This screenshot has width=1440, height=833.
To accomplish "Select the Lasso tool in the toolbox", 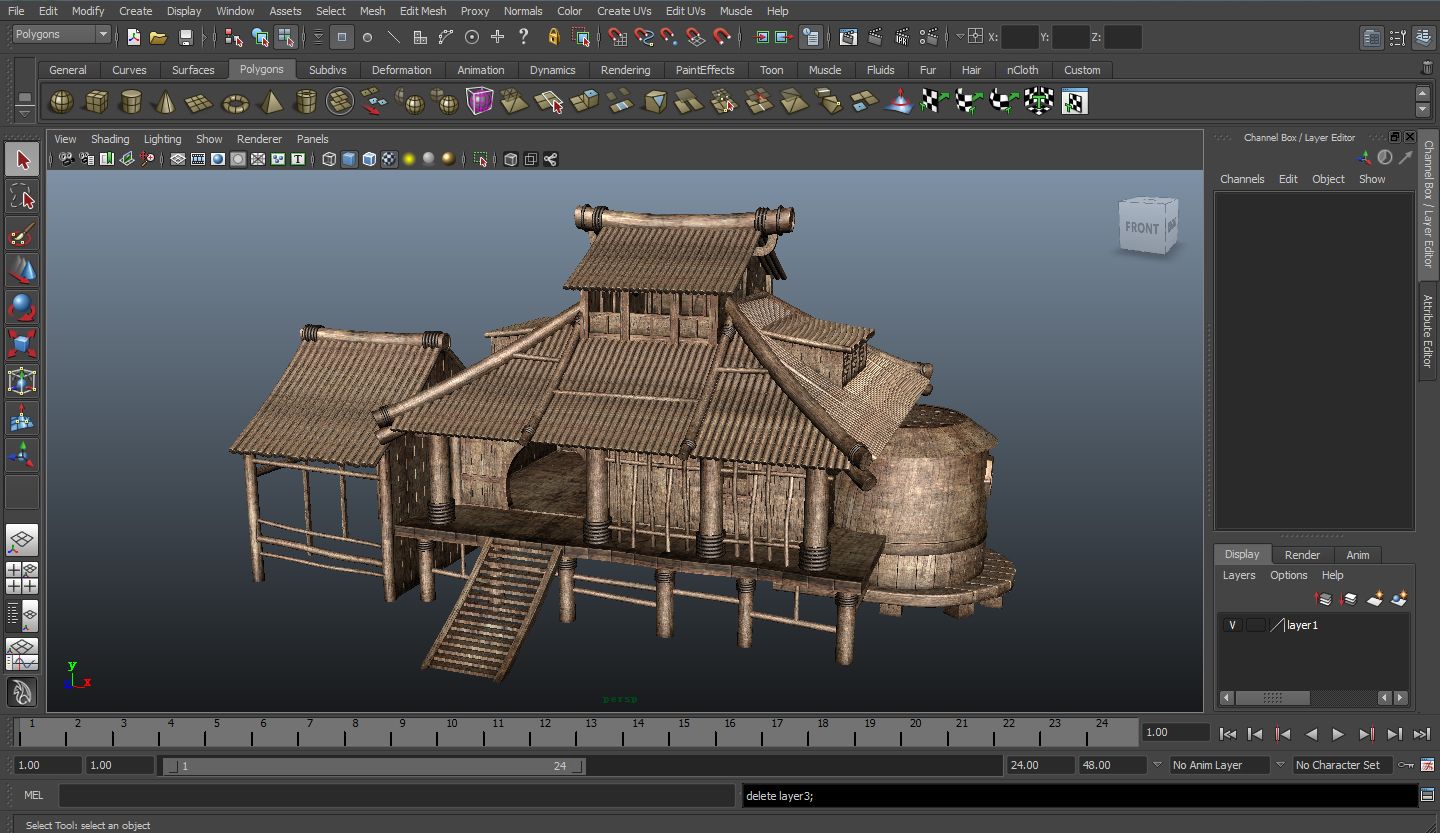I will [x=22, y=197].
